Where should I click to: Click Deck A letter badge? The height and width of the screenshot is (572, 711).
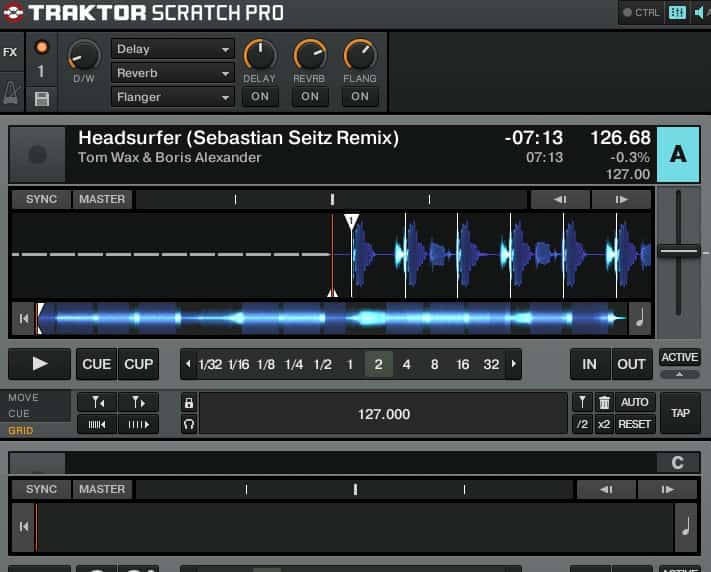(x=678, y=154)
